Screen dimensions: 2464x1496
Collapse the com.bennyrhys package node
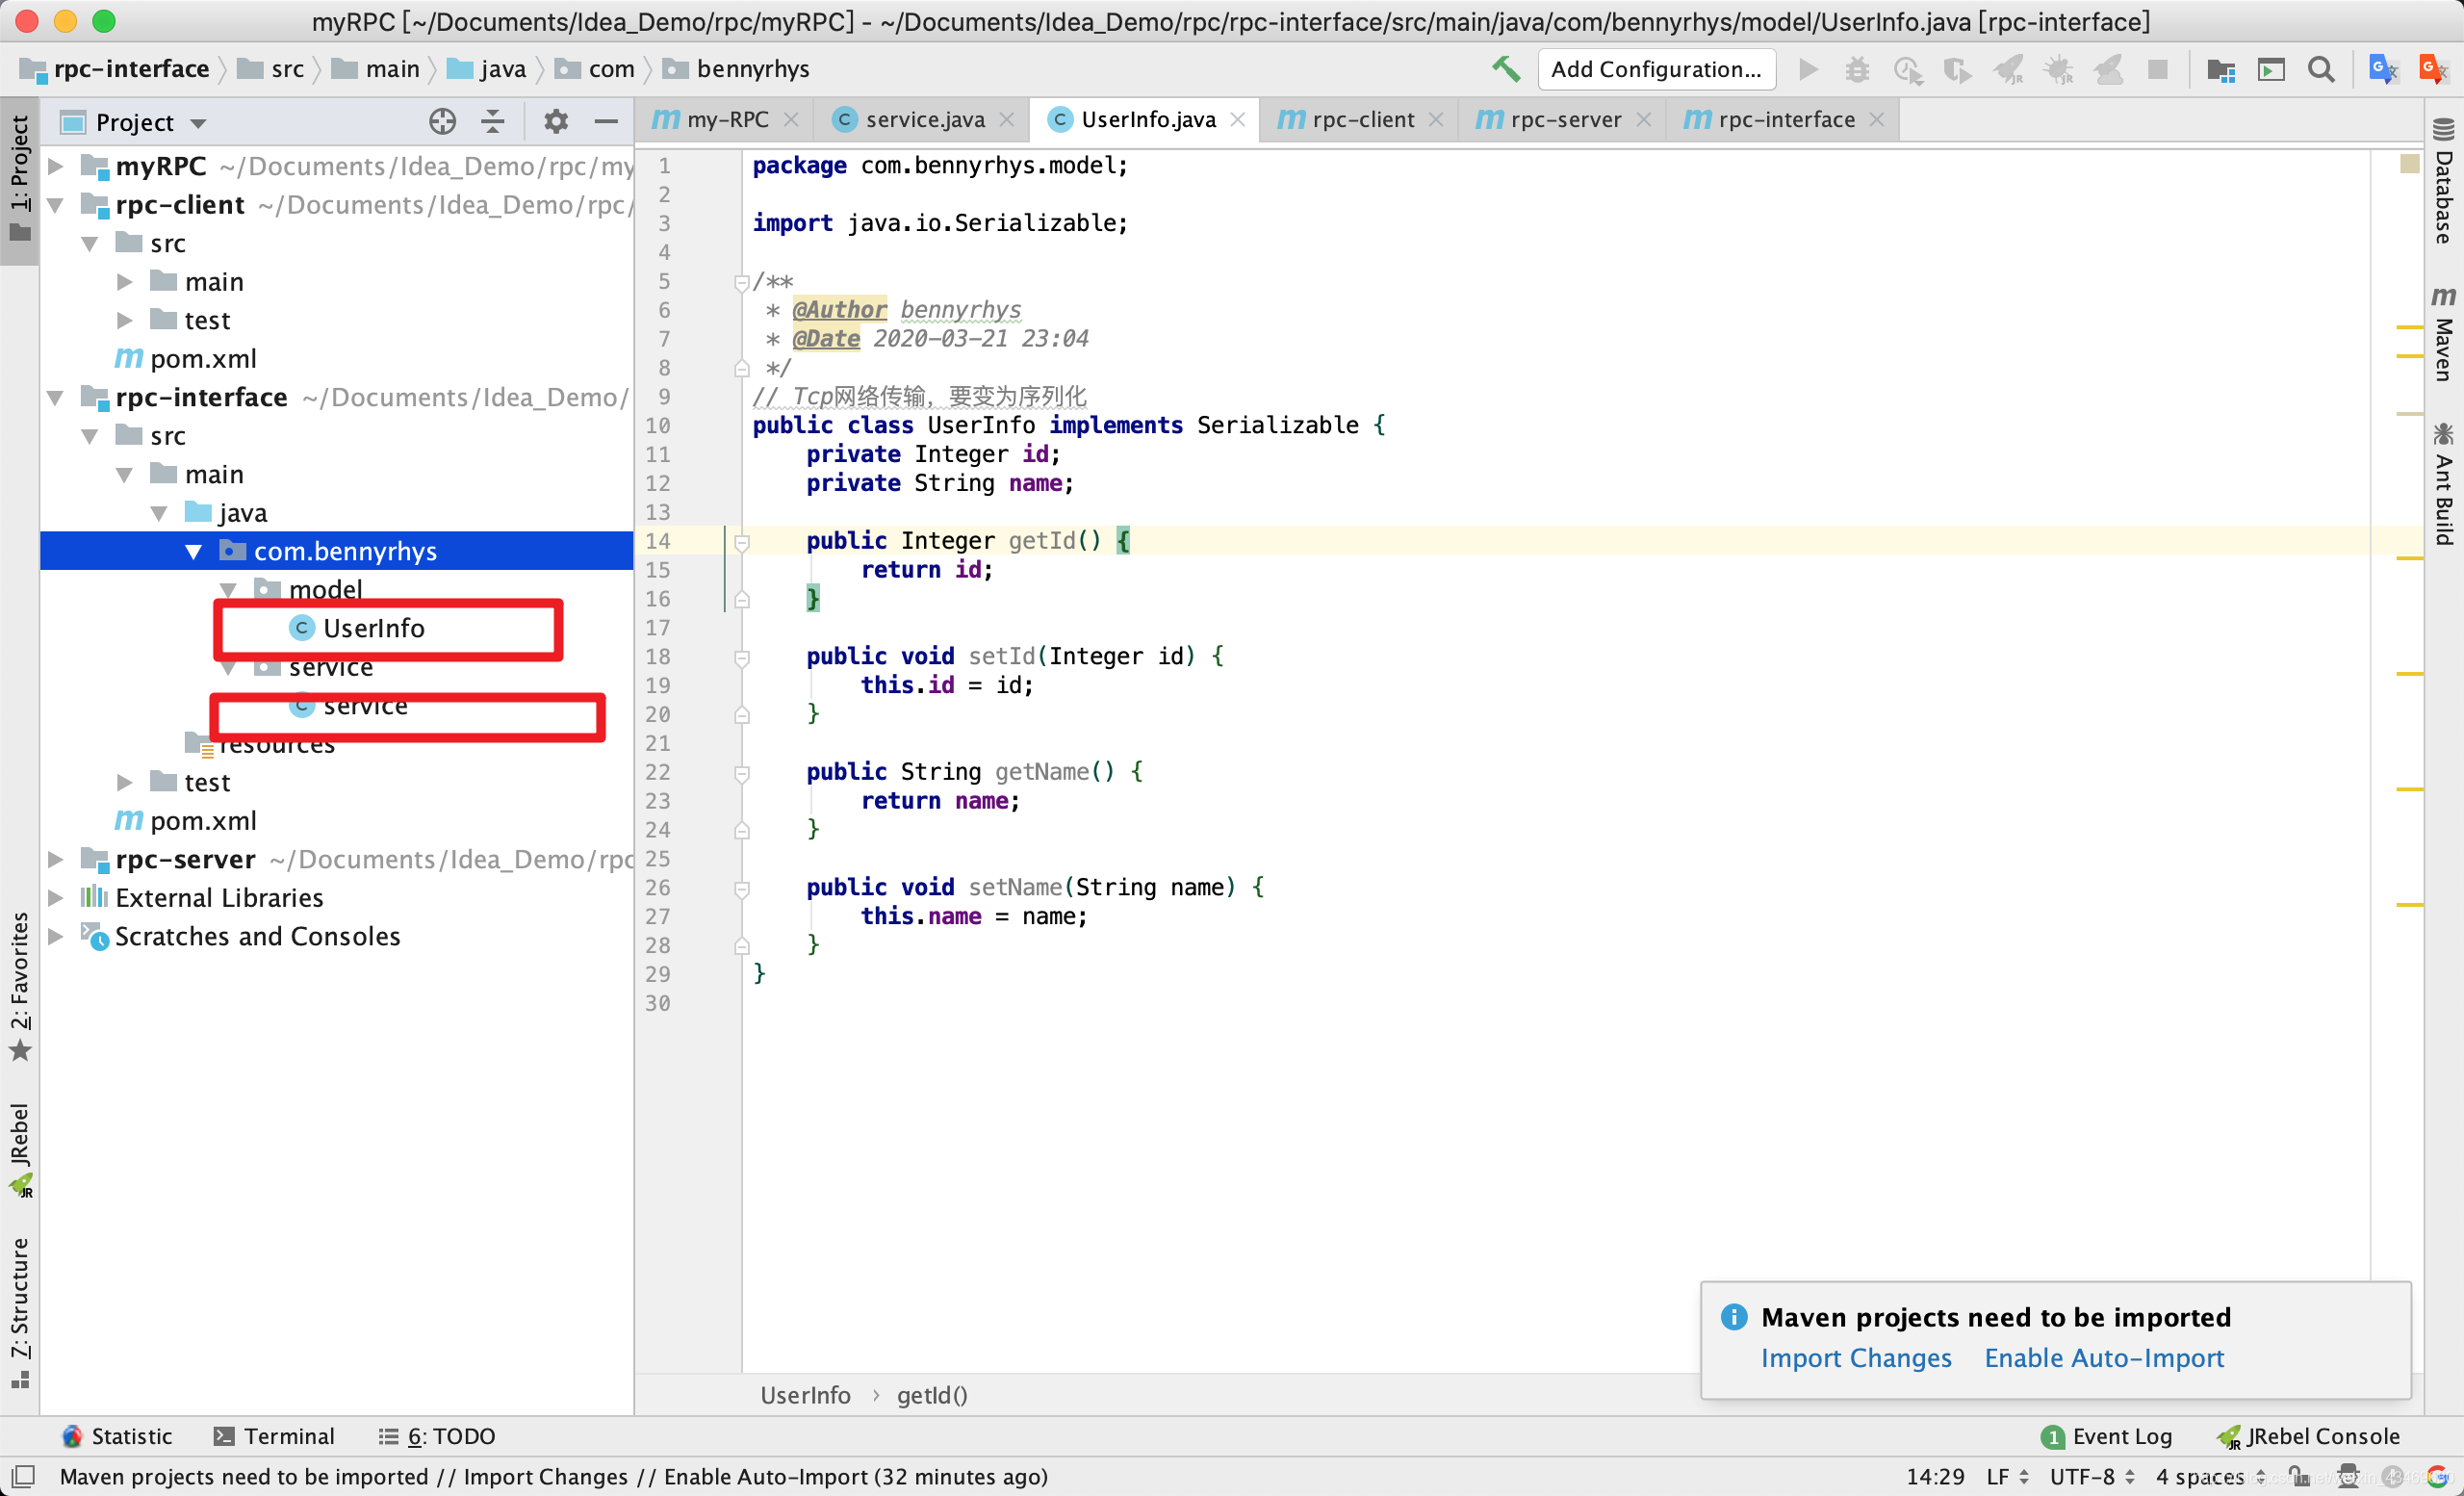tap(197, 551)
